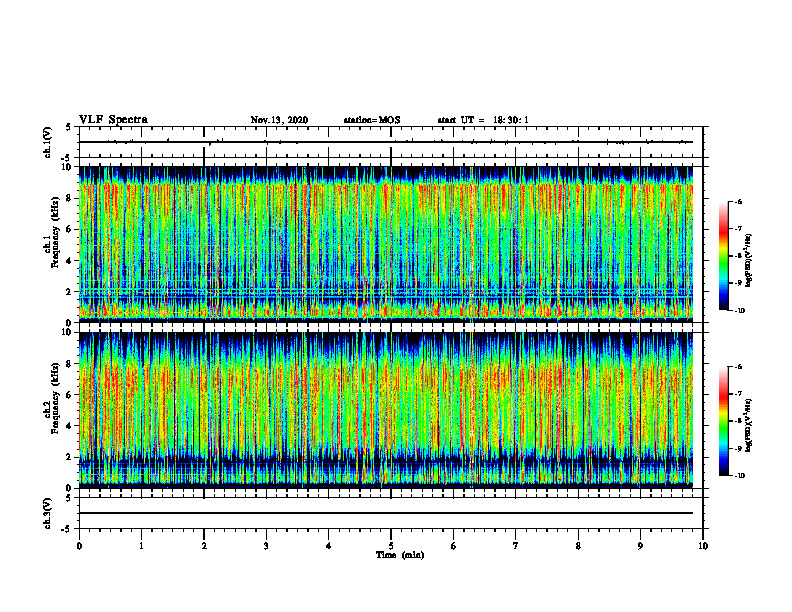Click the -6 label on ch.1 color bar
792x612 pixels.
pyautogui.click(x=738, y=201)
